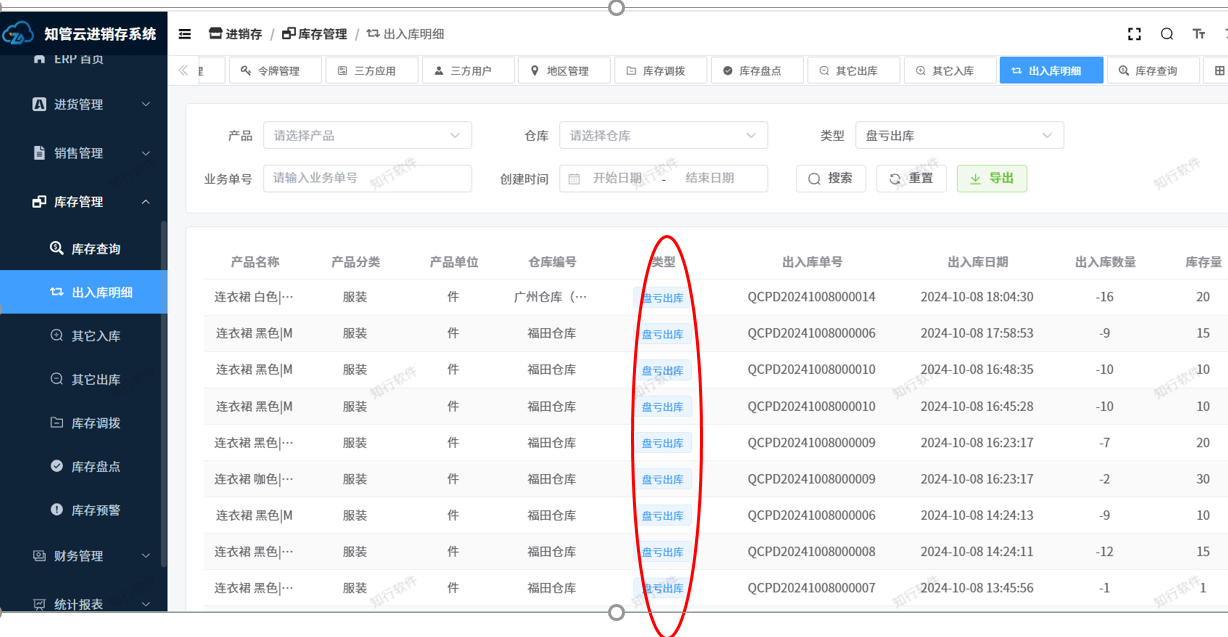
Task: Click the green 导出 button
Action: point(991,179)
